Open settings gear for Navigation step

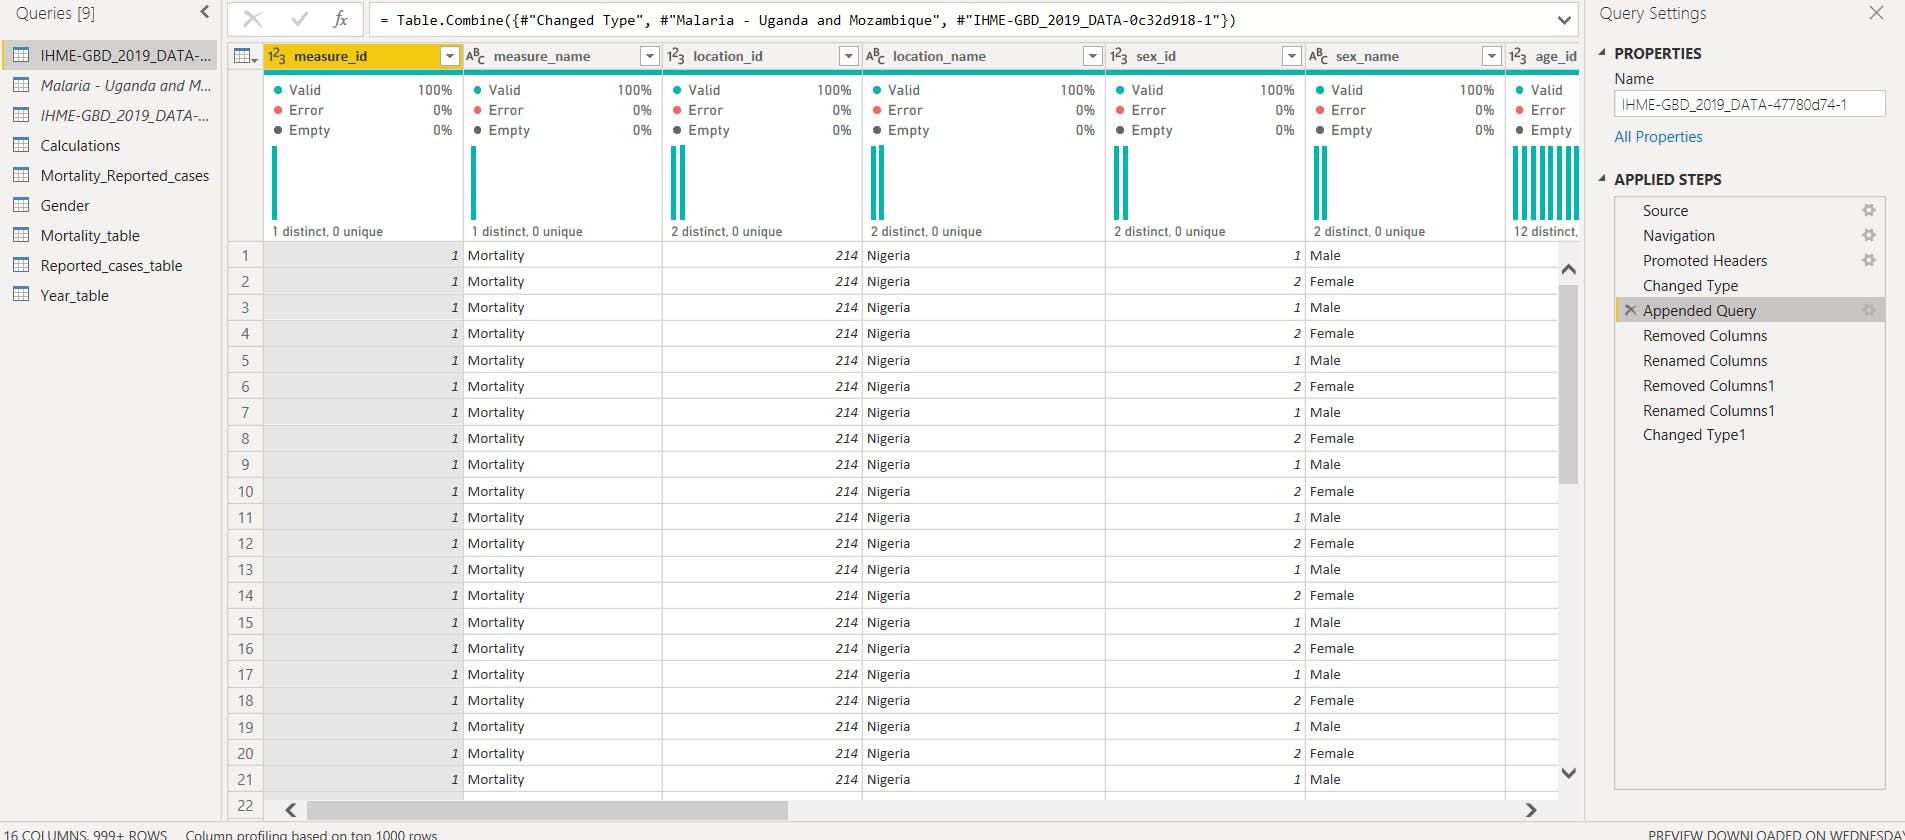1868,235
